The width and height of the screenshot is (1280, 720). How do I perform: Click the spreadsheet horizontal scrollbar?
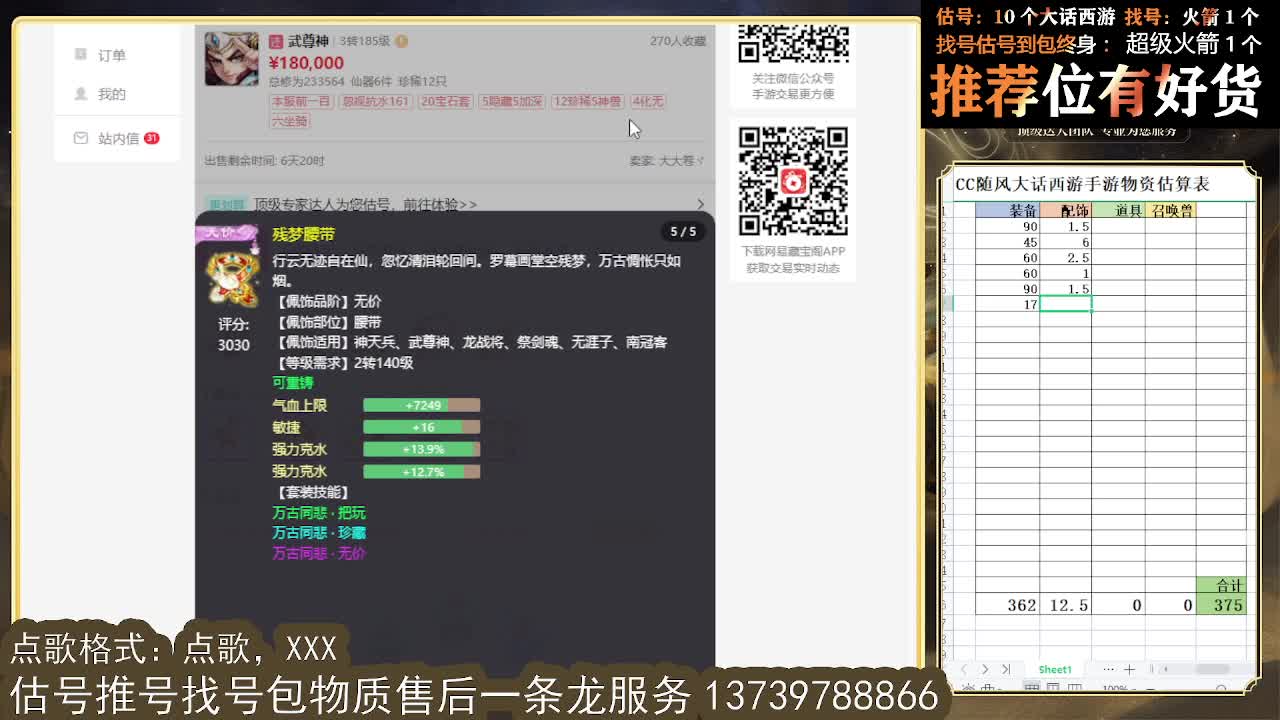[x=1212, y=669]
